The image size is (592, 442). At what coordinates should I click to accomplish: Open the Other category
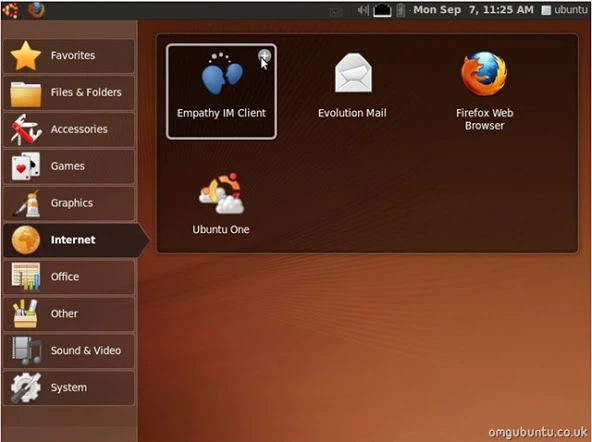coord(69,314)
